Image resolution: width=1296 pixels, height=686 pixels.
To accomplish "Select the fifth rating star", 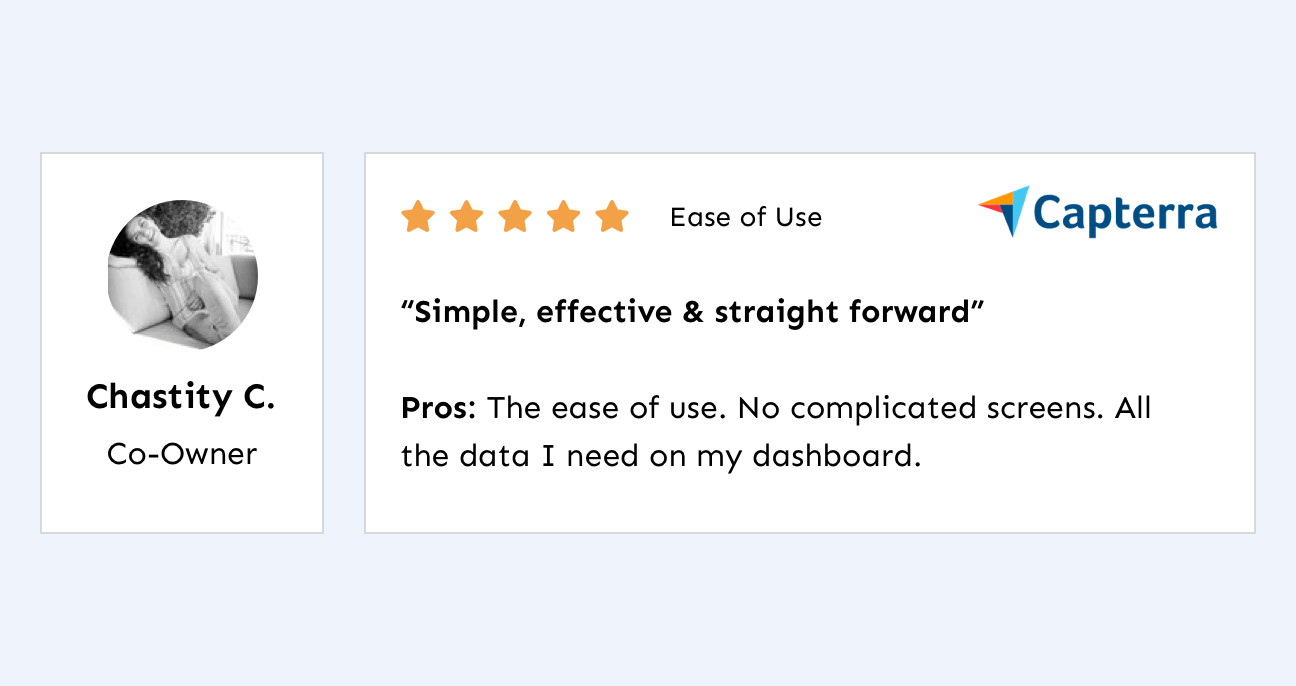I will [612, 216].
